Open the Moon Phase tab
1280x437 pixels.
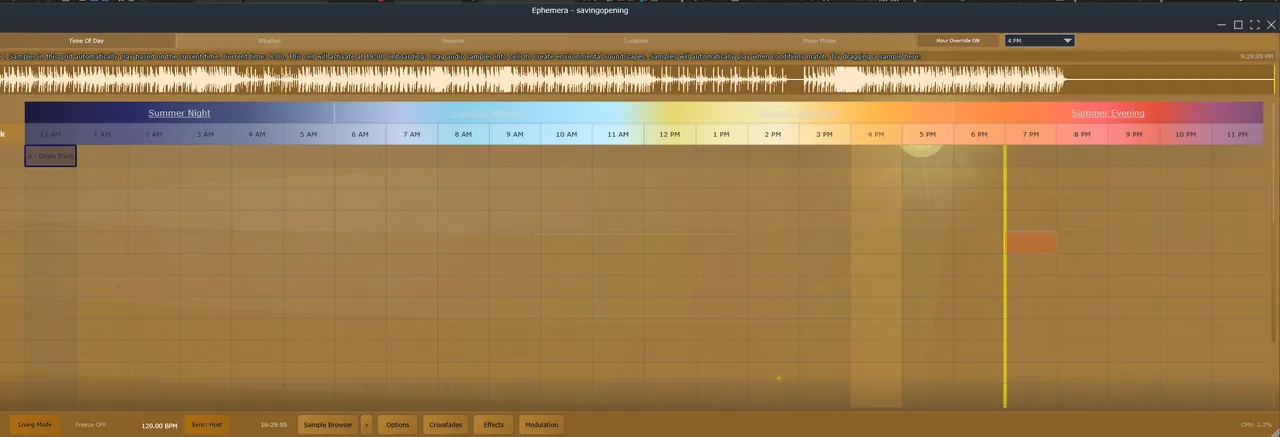click(x=819, y=41)
